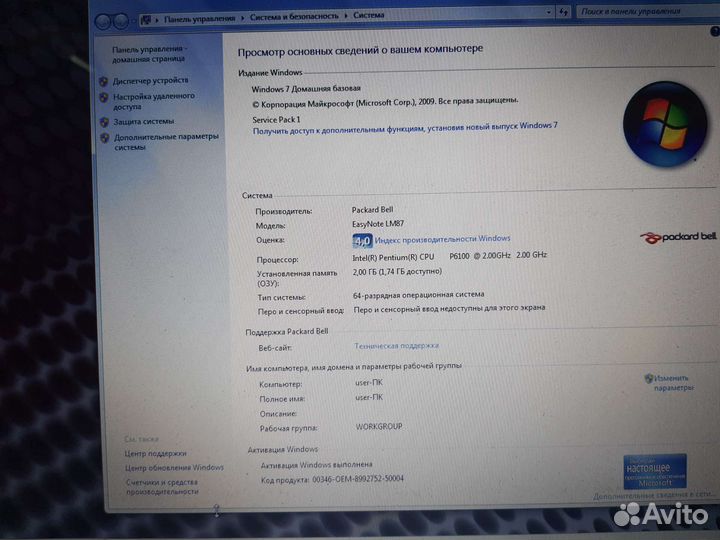
Task: Click the 64-разрядная операционная система text
Action: point(418,294)
